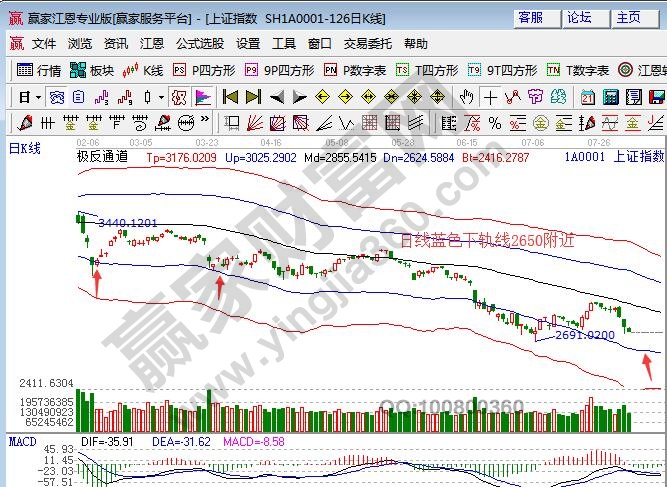The height and width of the screenshot is (487, 667).
Task: Toggle the colored flag chart button
Action: coord(203,97)
